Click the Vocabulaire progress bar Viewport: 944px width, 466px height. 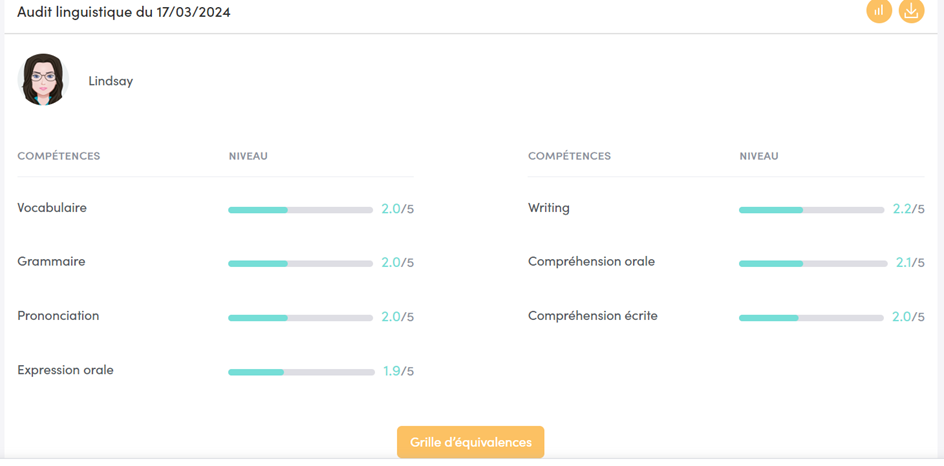[x=300, y=210]
